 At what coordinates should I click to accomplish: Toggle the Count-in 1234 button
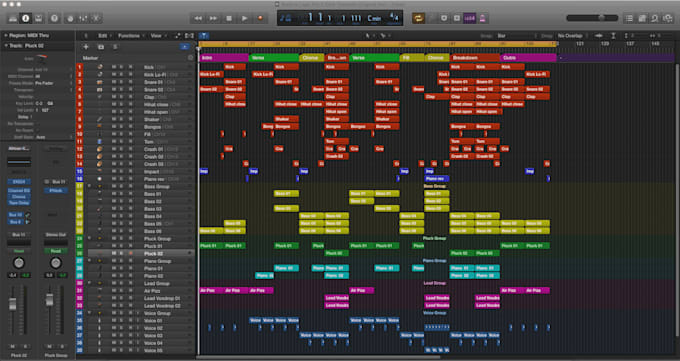click(x=470, y=18)
